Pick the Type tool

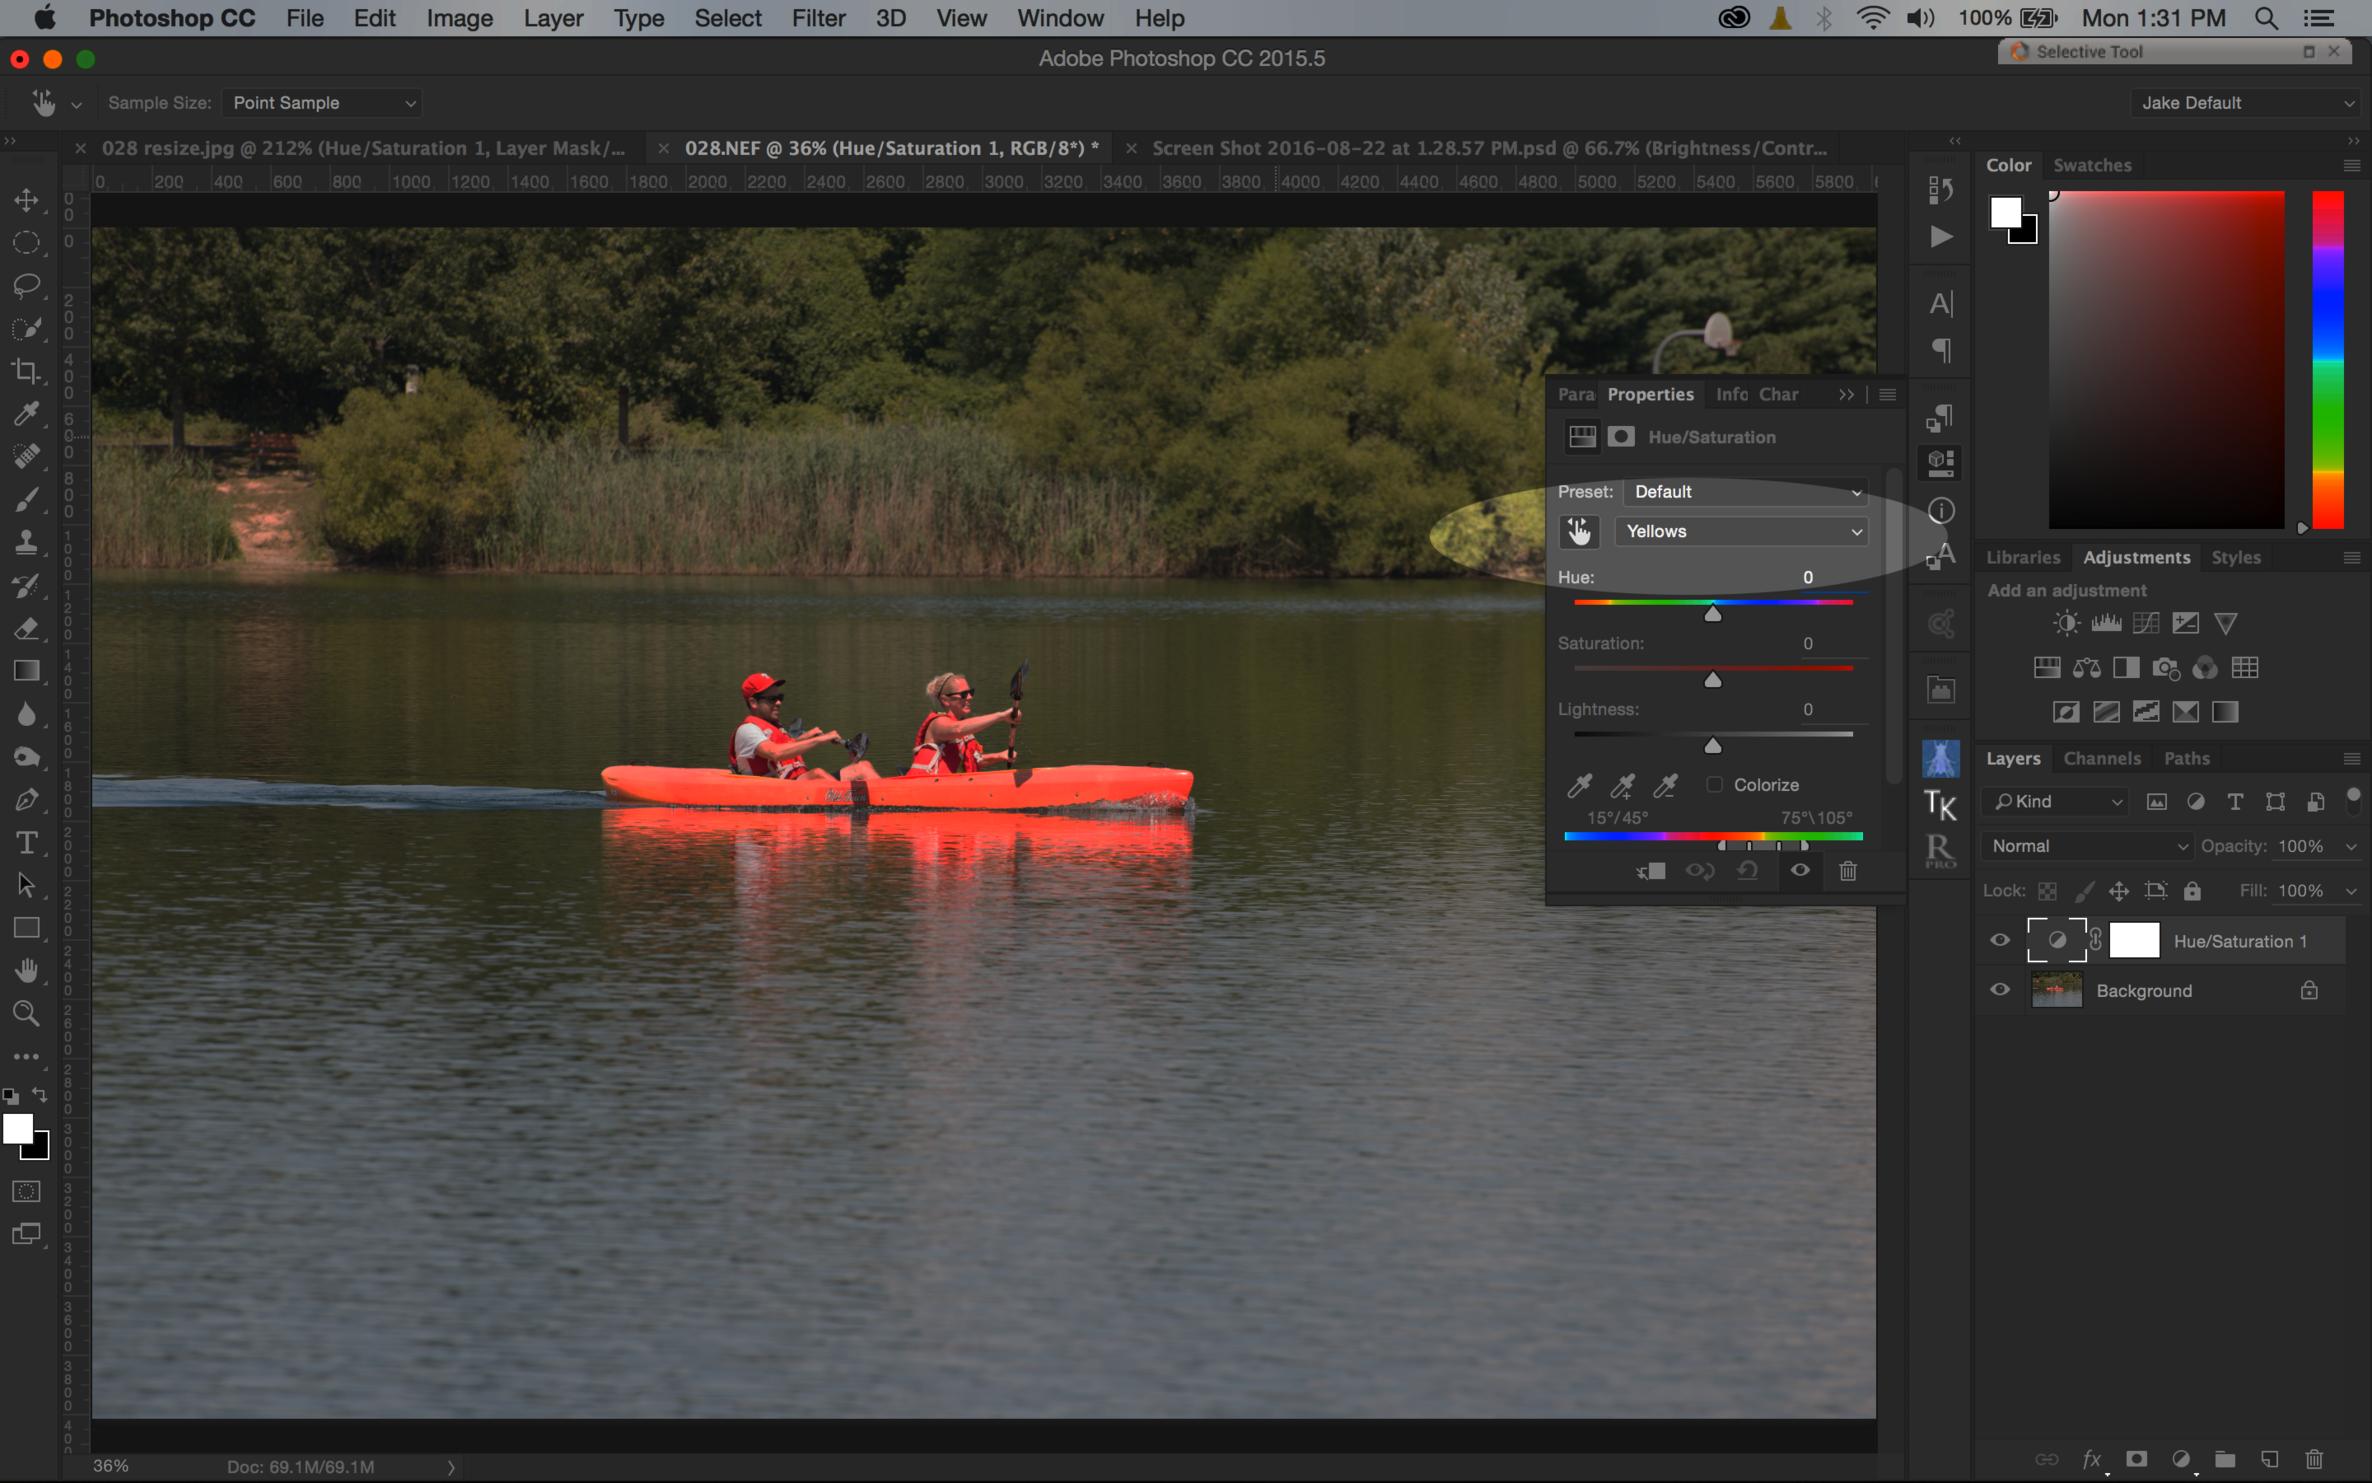click(x=27, y=843)
